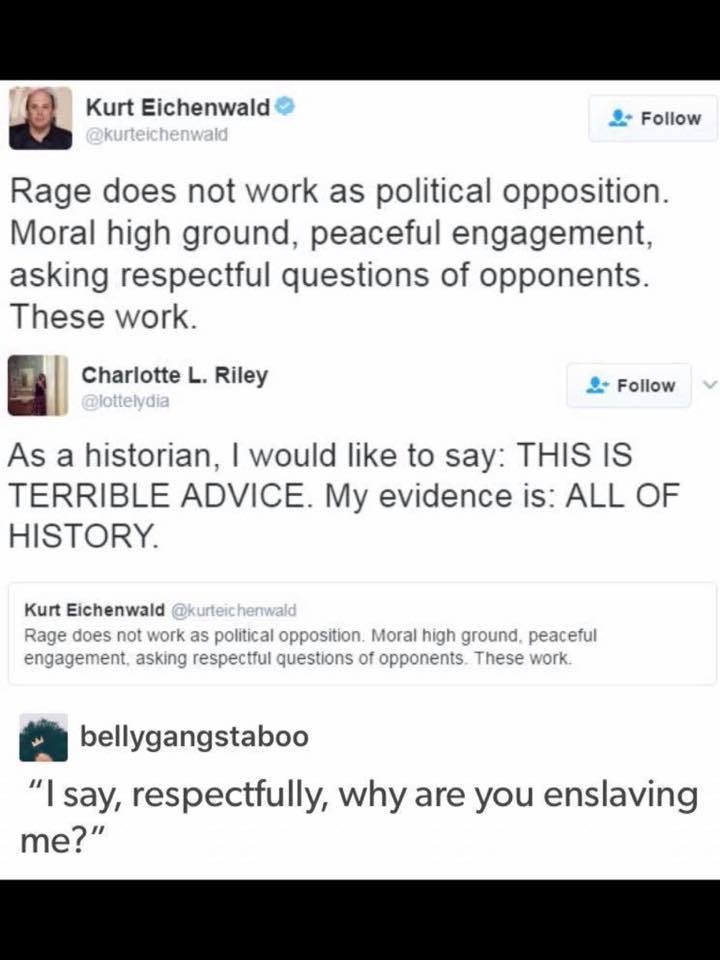Select the tweet text starting "Rage does not work"
720x960 pixels.
pyautogui.click(x=338, y=254)
